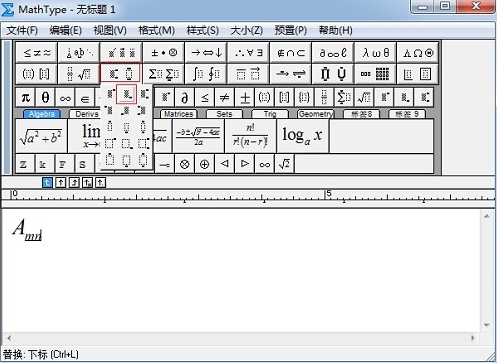
Task: Switch to the Algebra tab
Action: [42, 114]
